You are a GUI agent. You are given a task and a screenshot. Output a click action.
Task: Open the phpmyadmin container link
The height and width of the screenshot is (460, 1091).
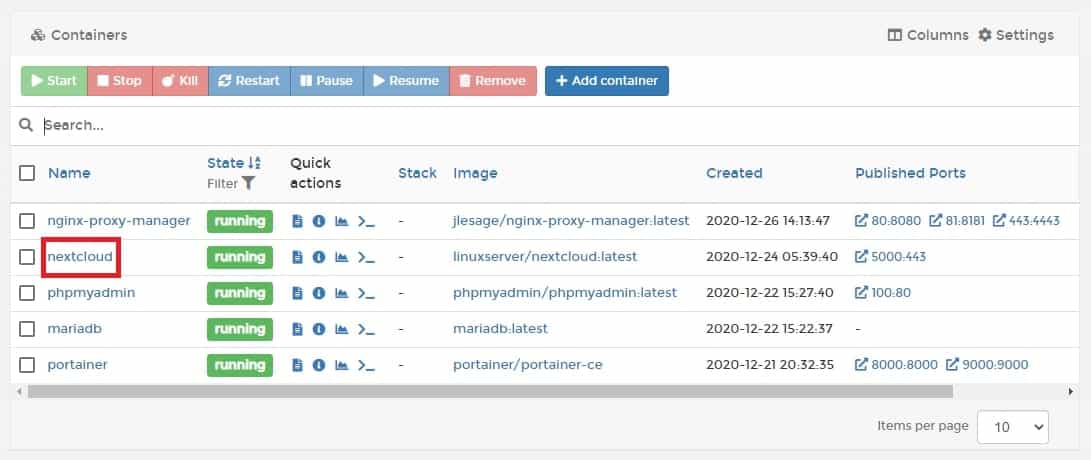(x=91, y=293)
